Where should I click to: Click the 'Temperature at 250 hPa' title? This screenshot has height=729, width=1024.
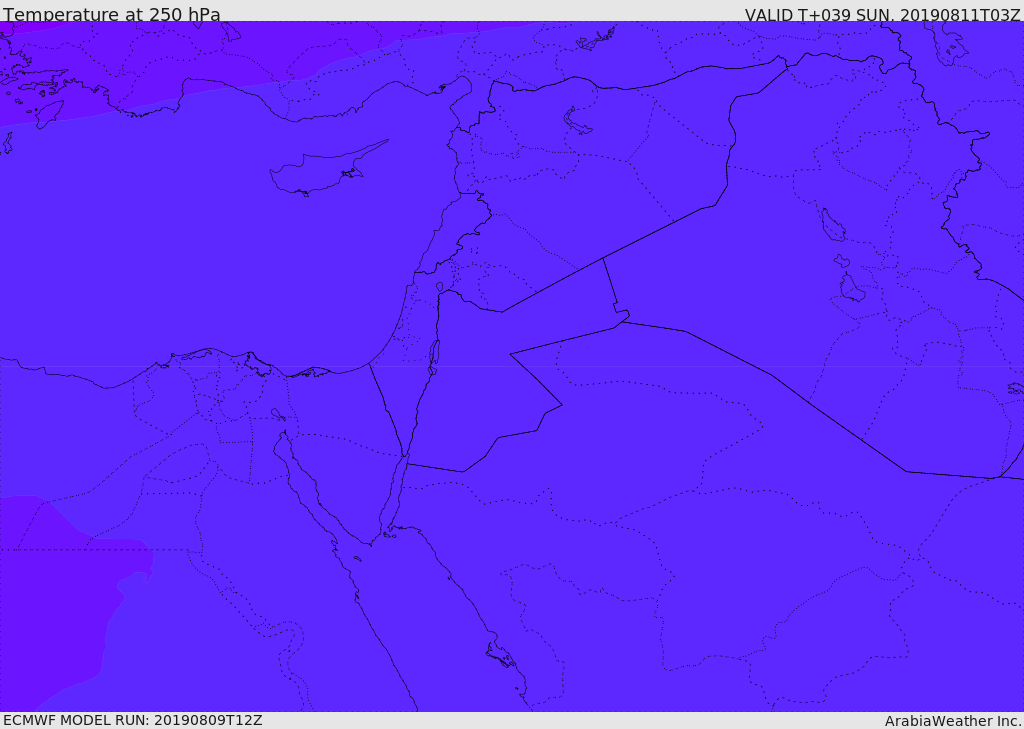click(112, 14)
